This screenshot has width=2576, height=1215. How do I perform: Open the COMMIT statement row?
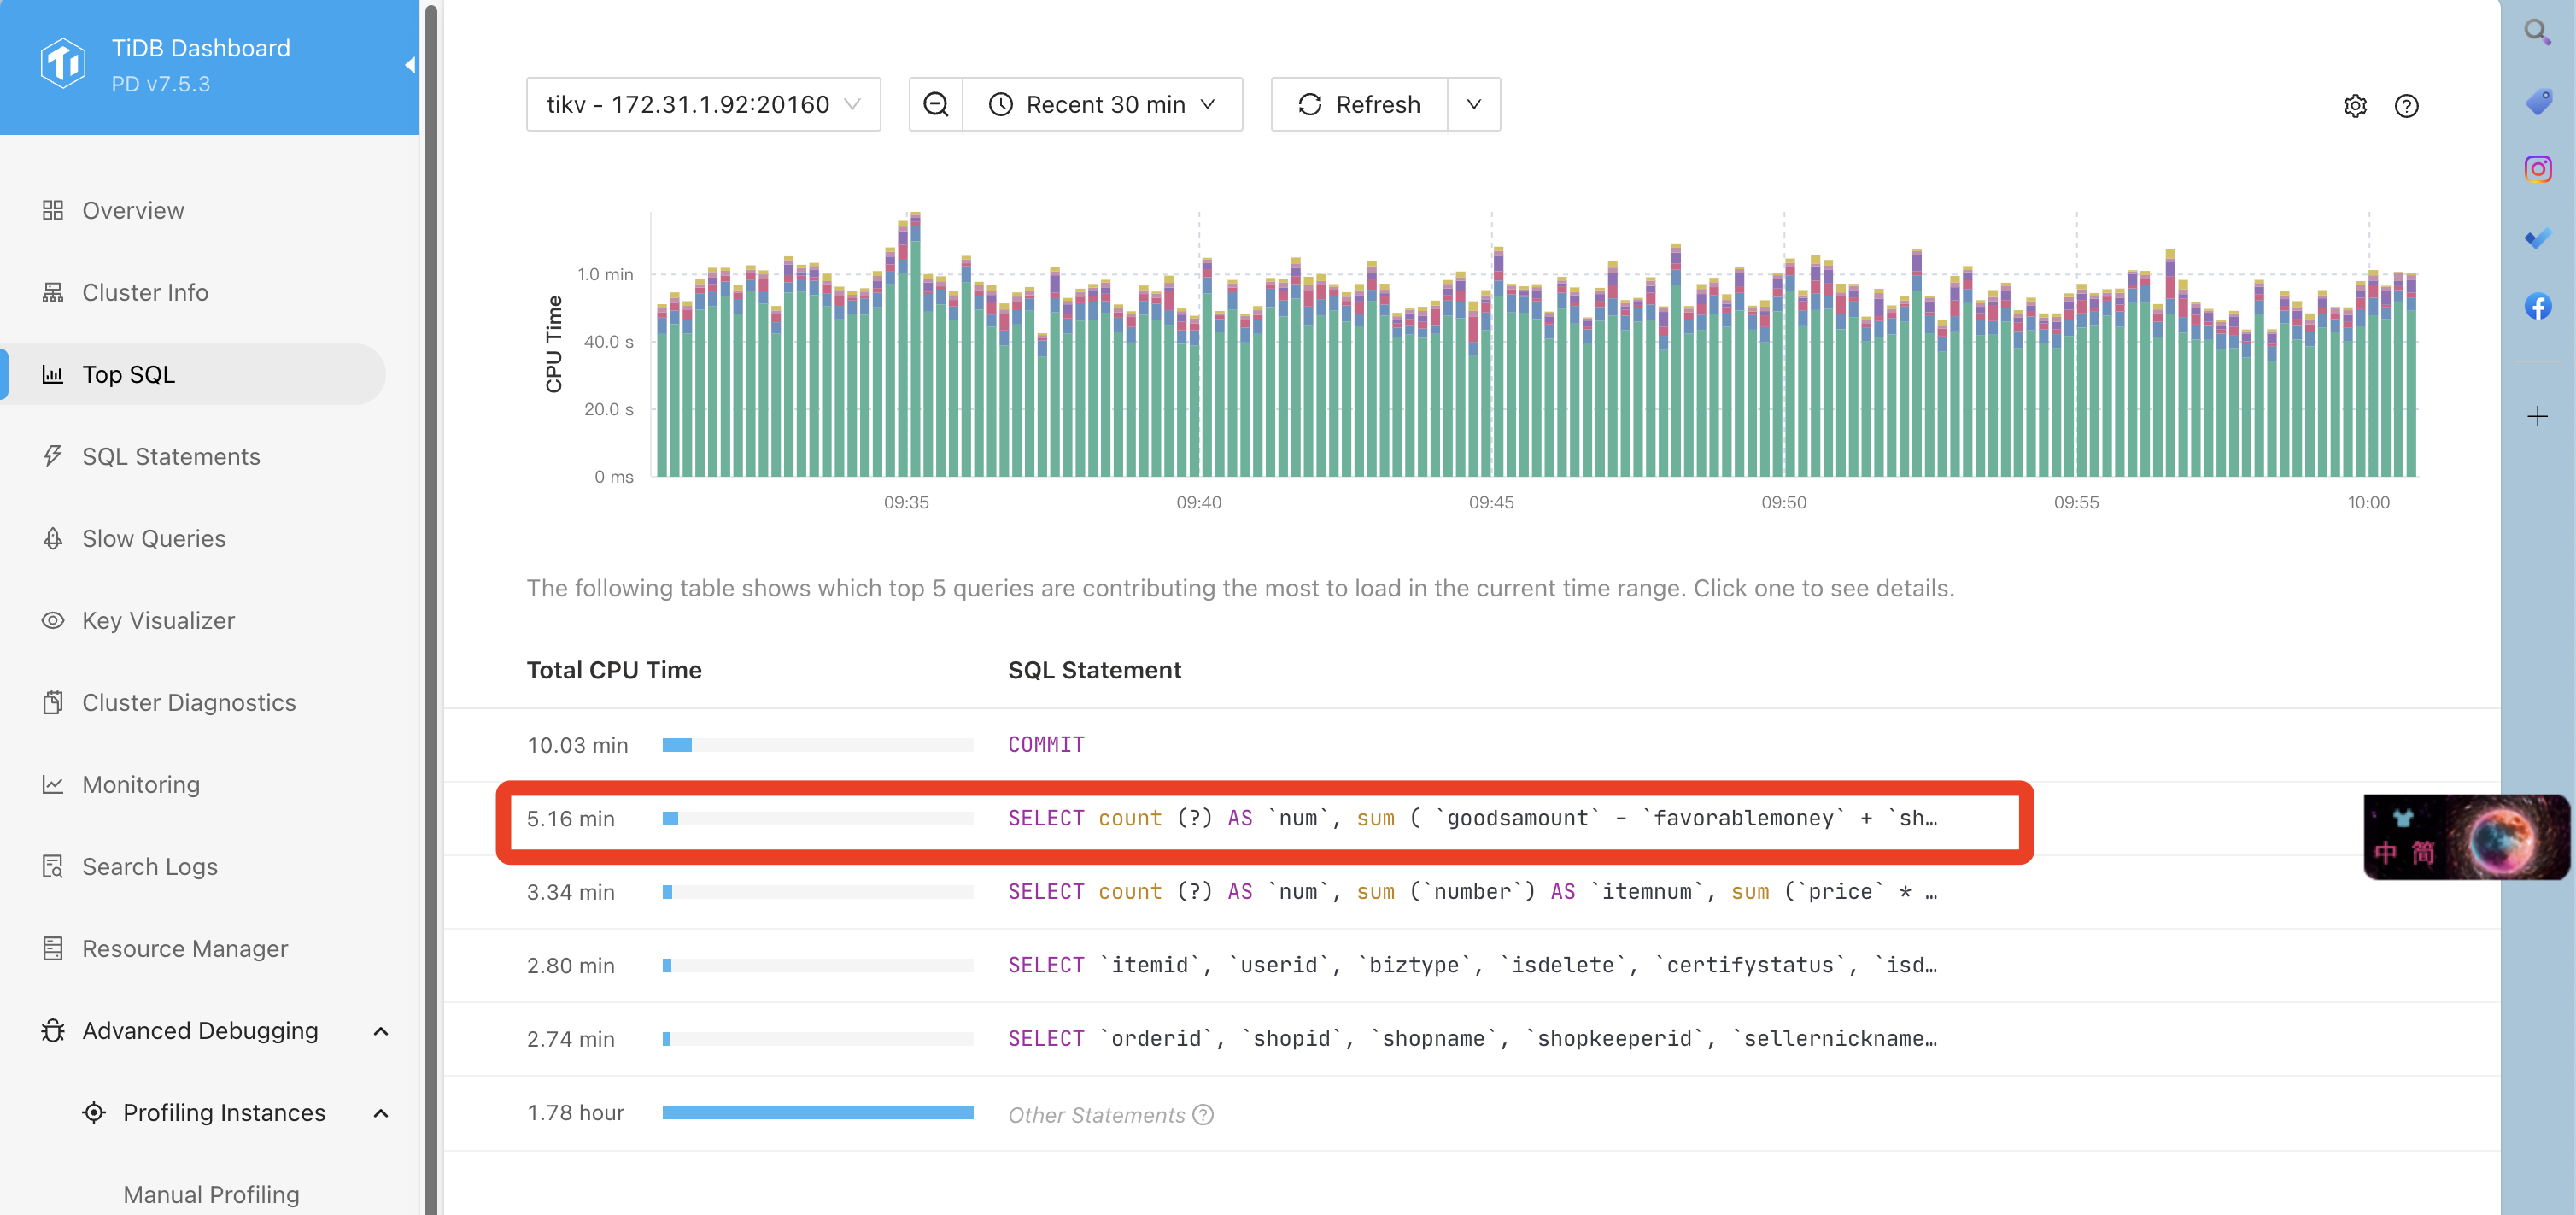(1045, 745)
